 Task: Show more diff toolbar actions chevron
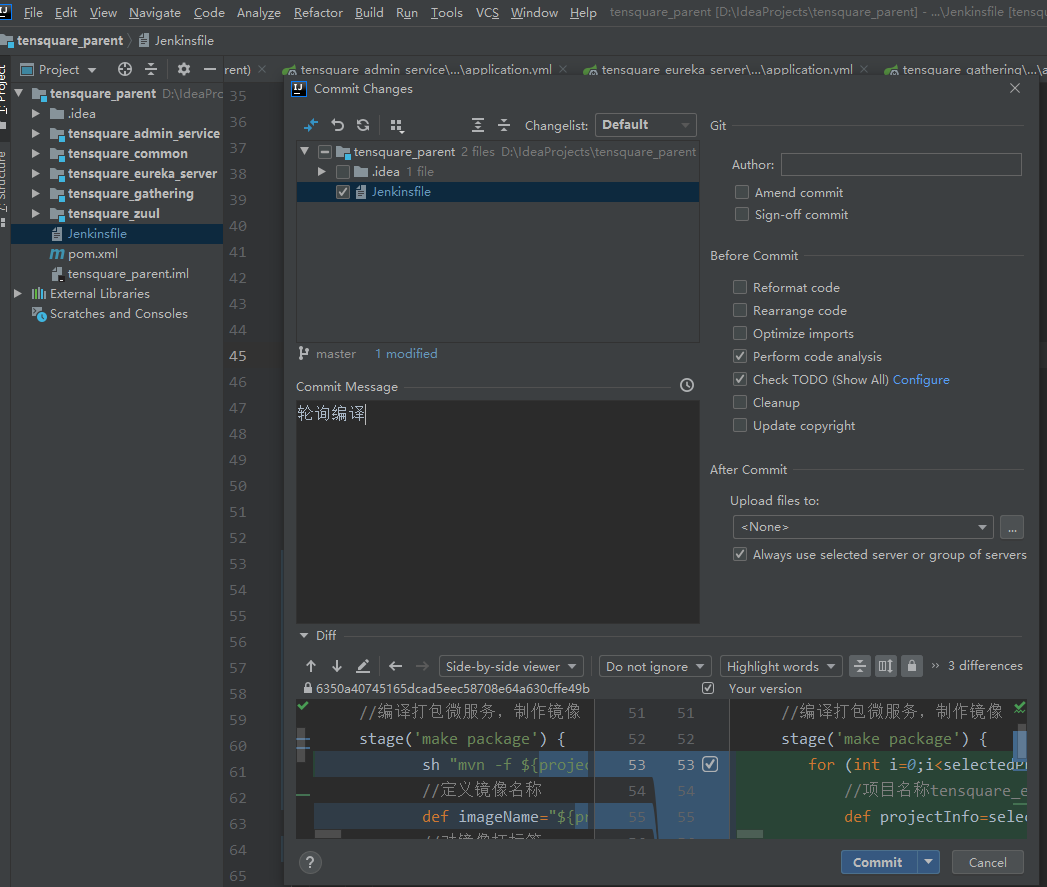935,666
